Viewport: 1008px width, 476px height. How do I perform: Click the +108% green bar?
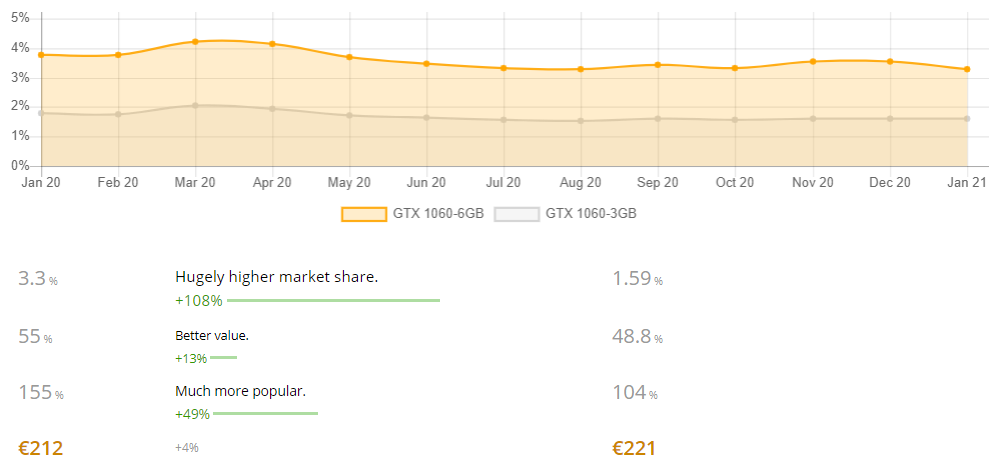pos(333,300)
